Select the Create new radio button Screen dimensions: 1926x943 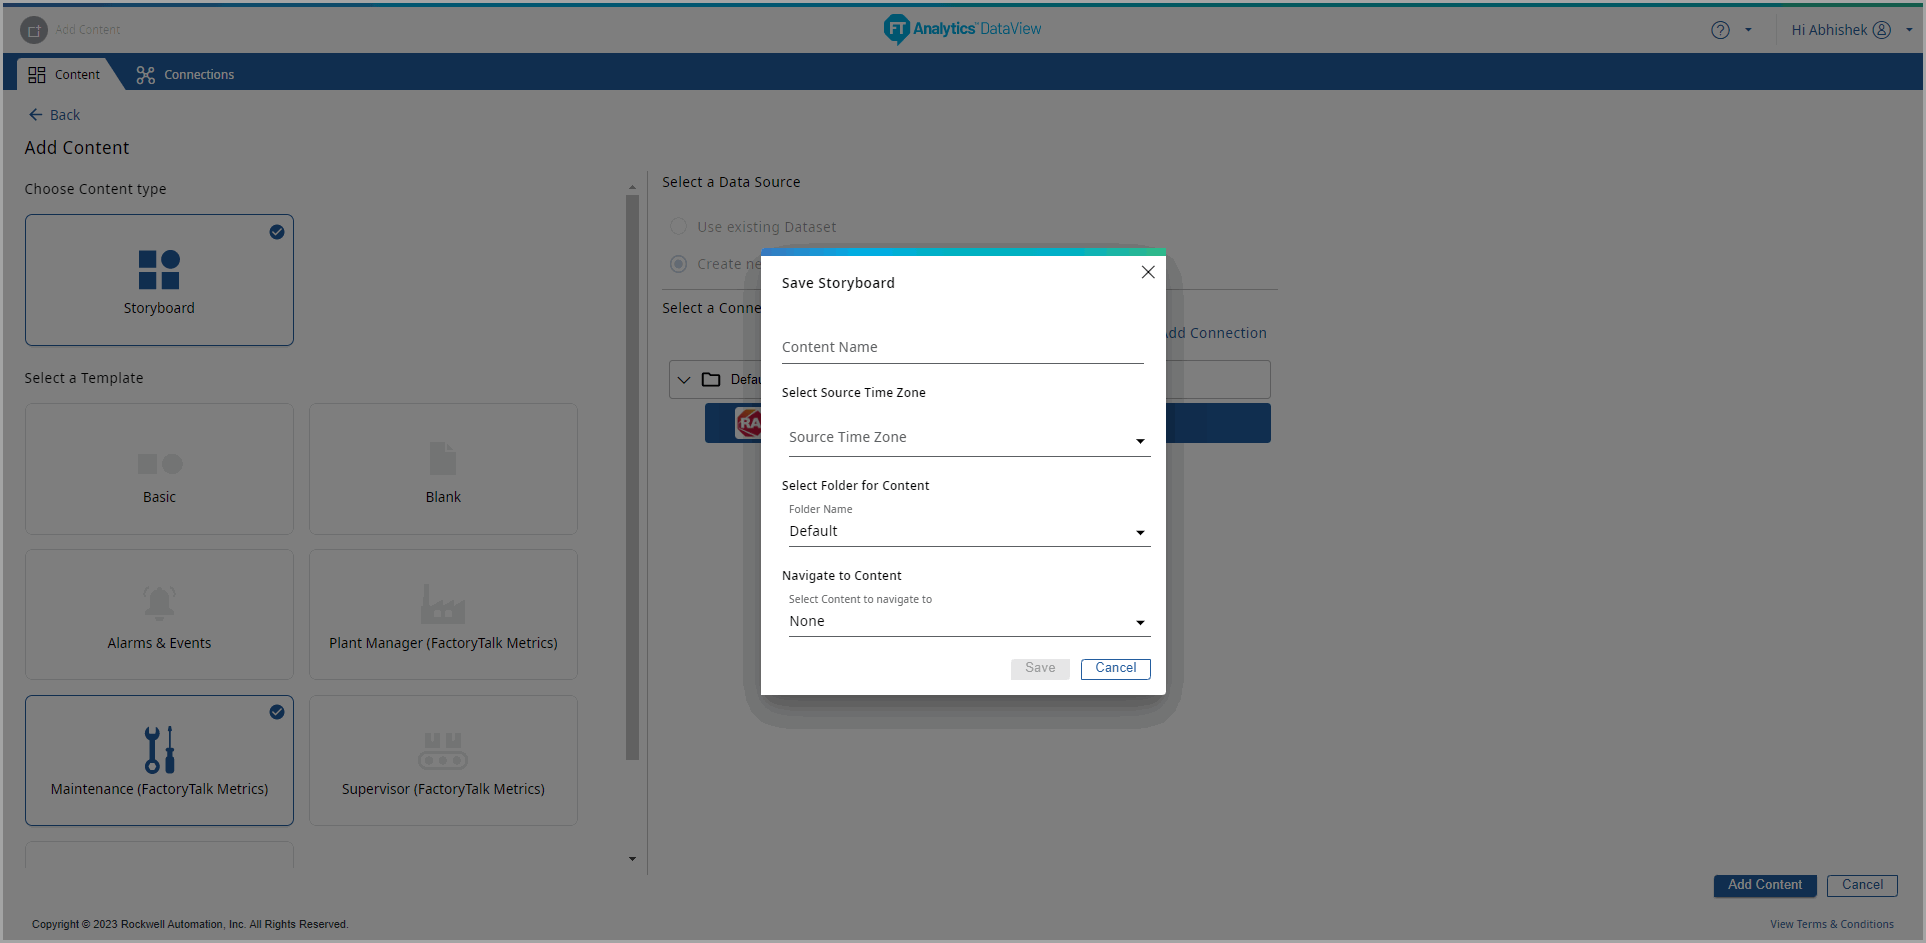tap(679, 264)
